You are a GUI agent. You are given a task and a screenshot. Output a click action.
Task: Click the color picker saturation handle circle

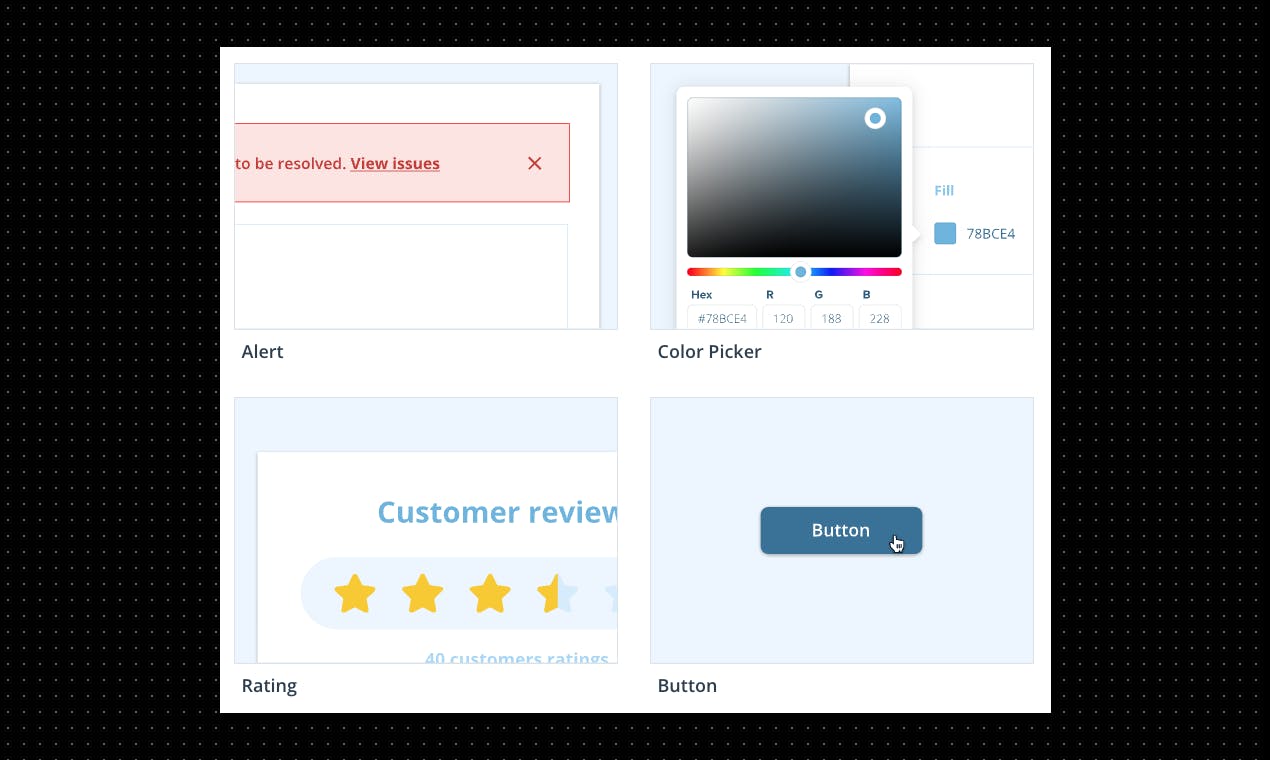pos(875,119)
